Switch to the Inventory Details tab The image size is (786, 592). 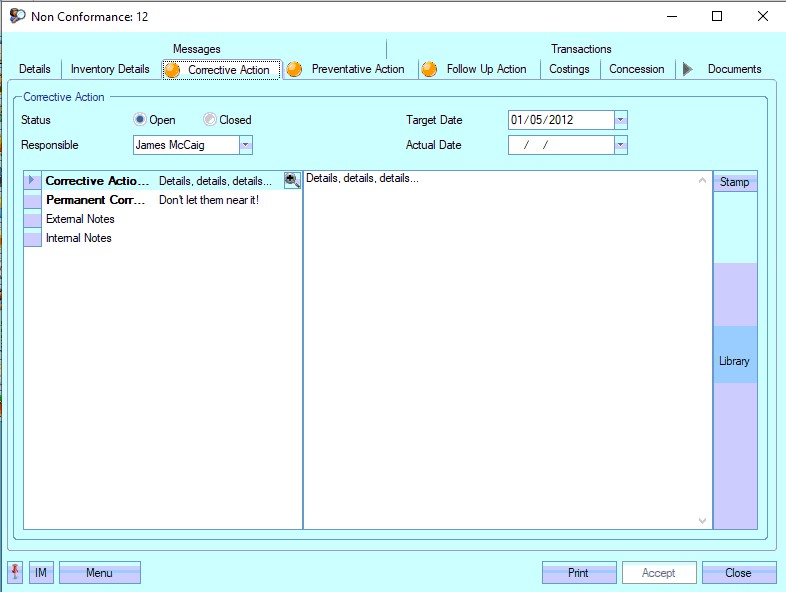[x=110, y=69]
